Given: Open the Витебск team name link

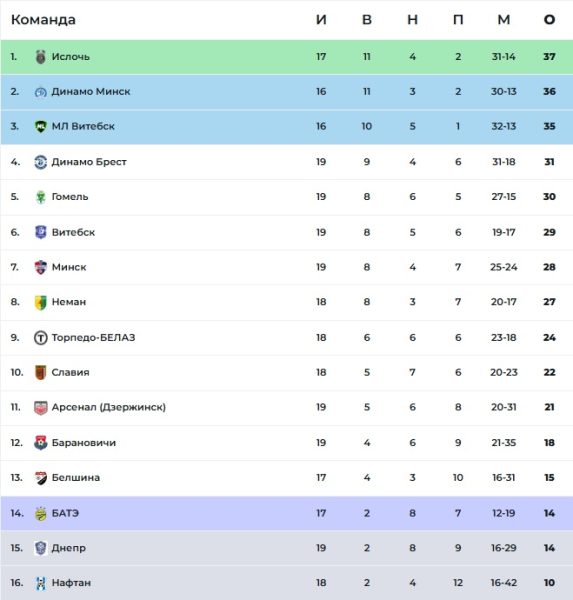Looking at the screenshot, I should point(73,232).
